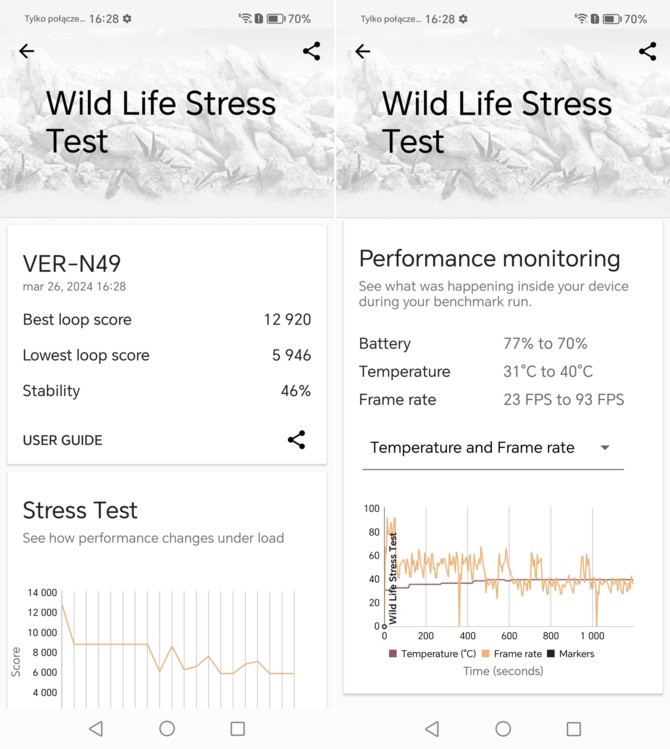This screenshot has height=749, width=670.
Task: Tap the left screen's Android home circle
Action: 167,728
